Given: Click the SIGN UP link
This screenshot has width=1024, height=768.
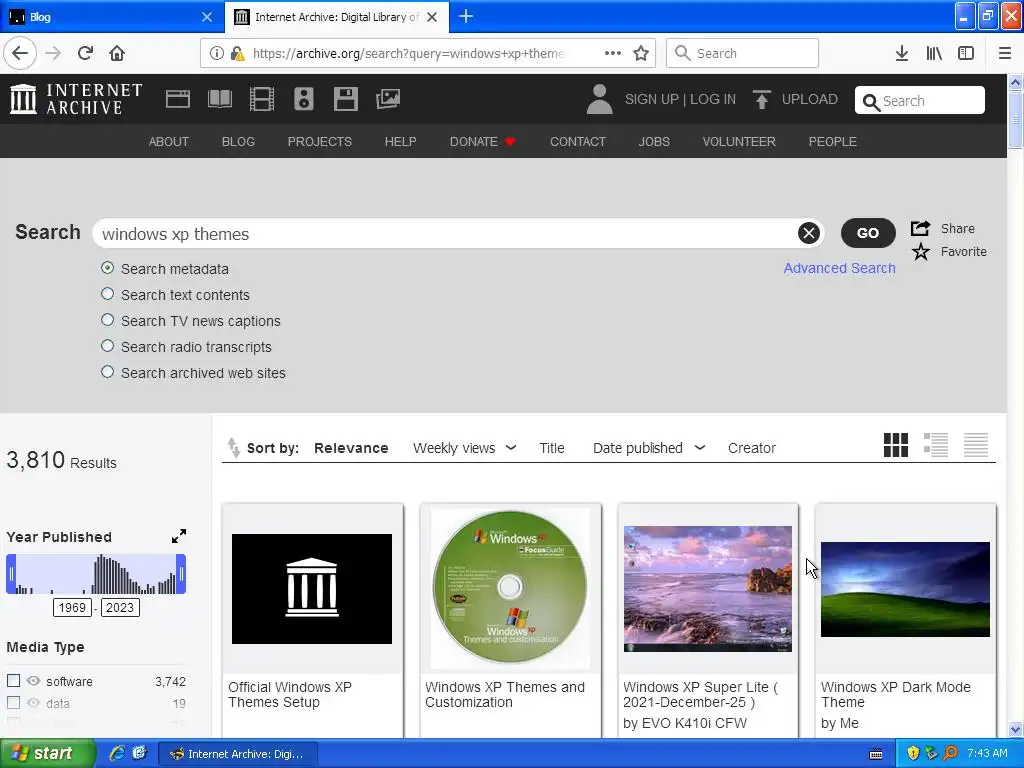Looking at the screenshot, I should [x=651, y=99].
